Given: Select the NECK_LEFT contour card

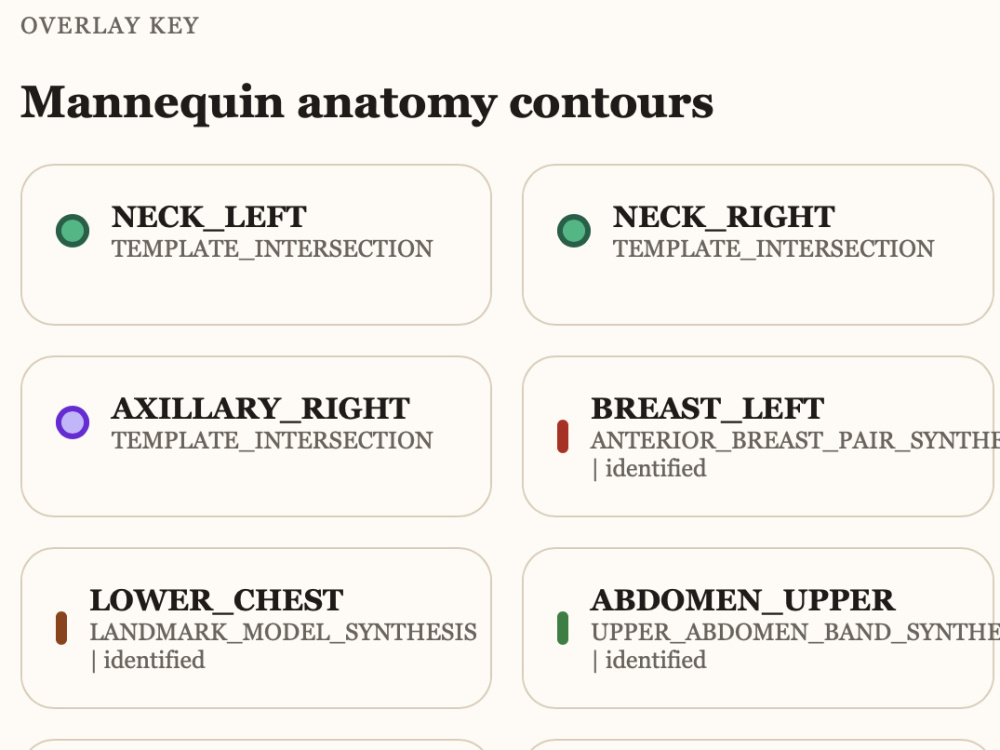Looking at the screenshot, I should (256, 245).
